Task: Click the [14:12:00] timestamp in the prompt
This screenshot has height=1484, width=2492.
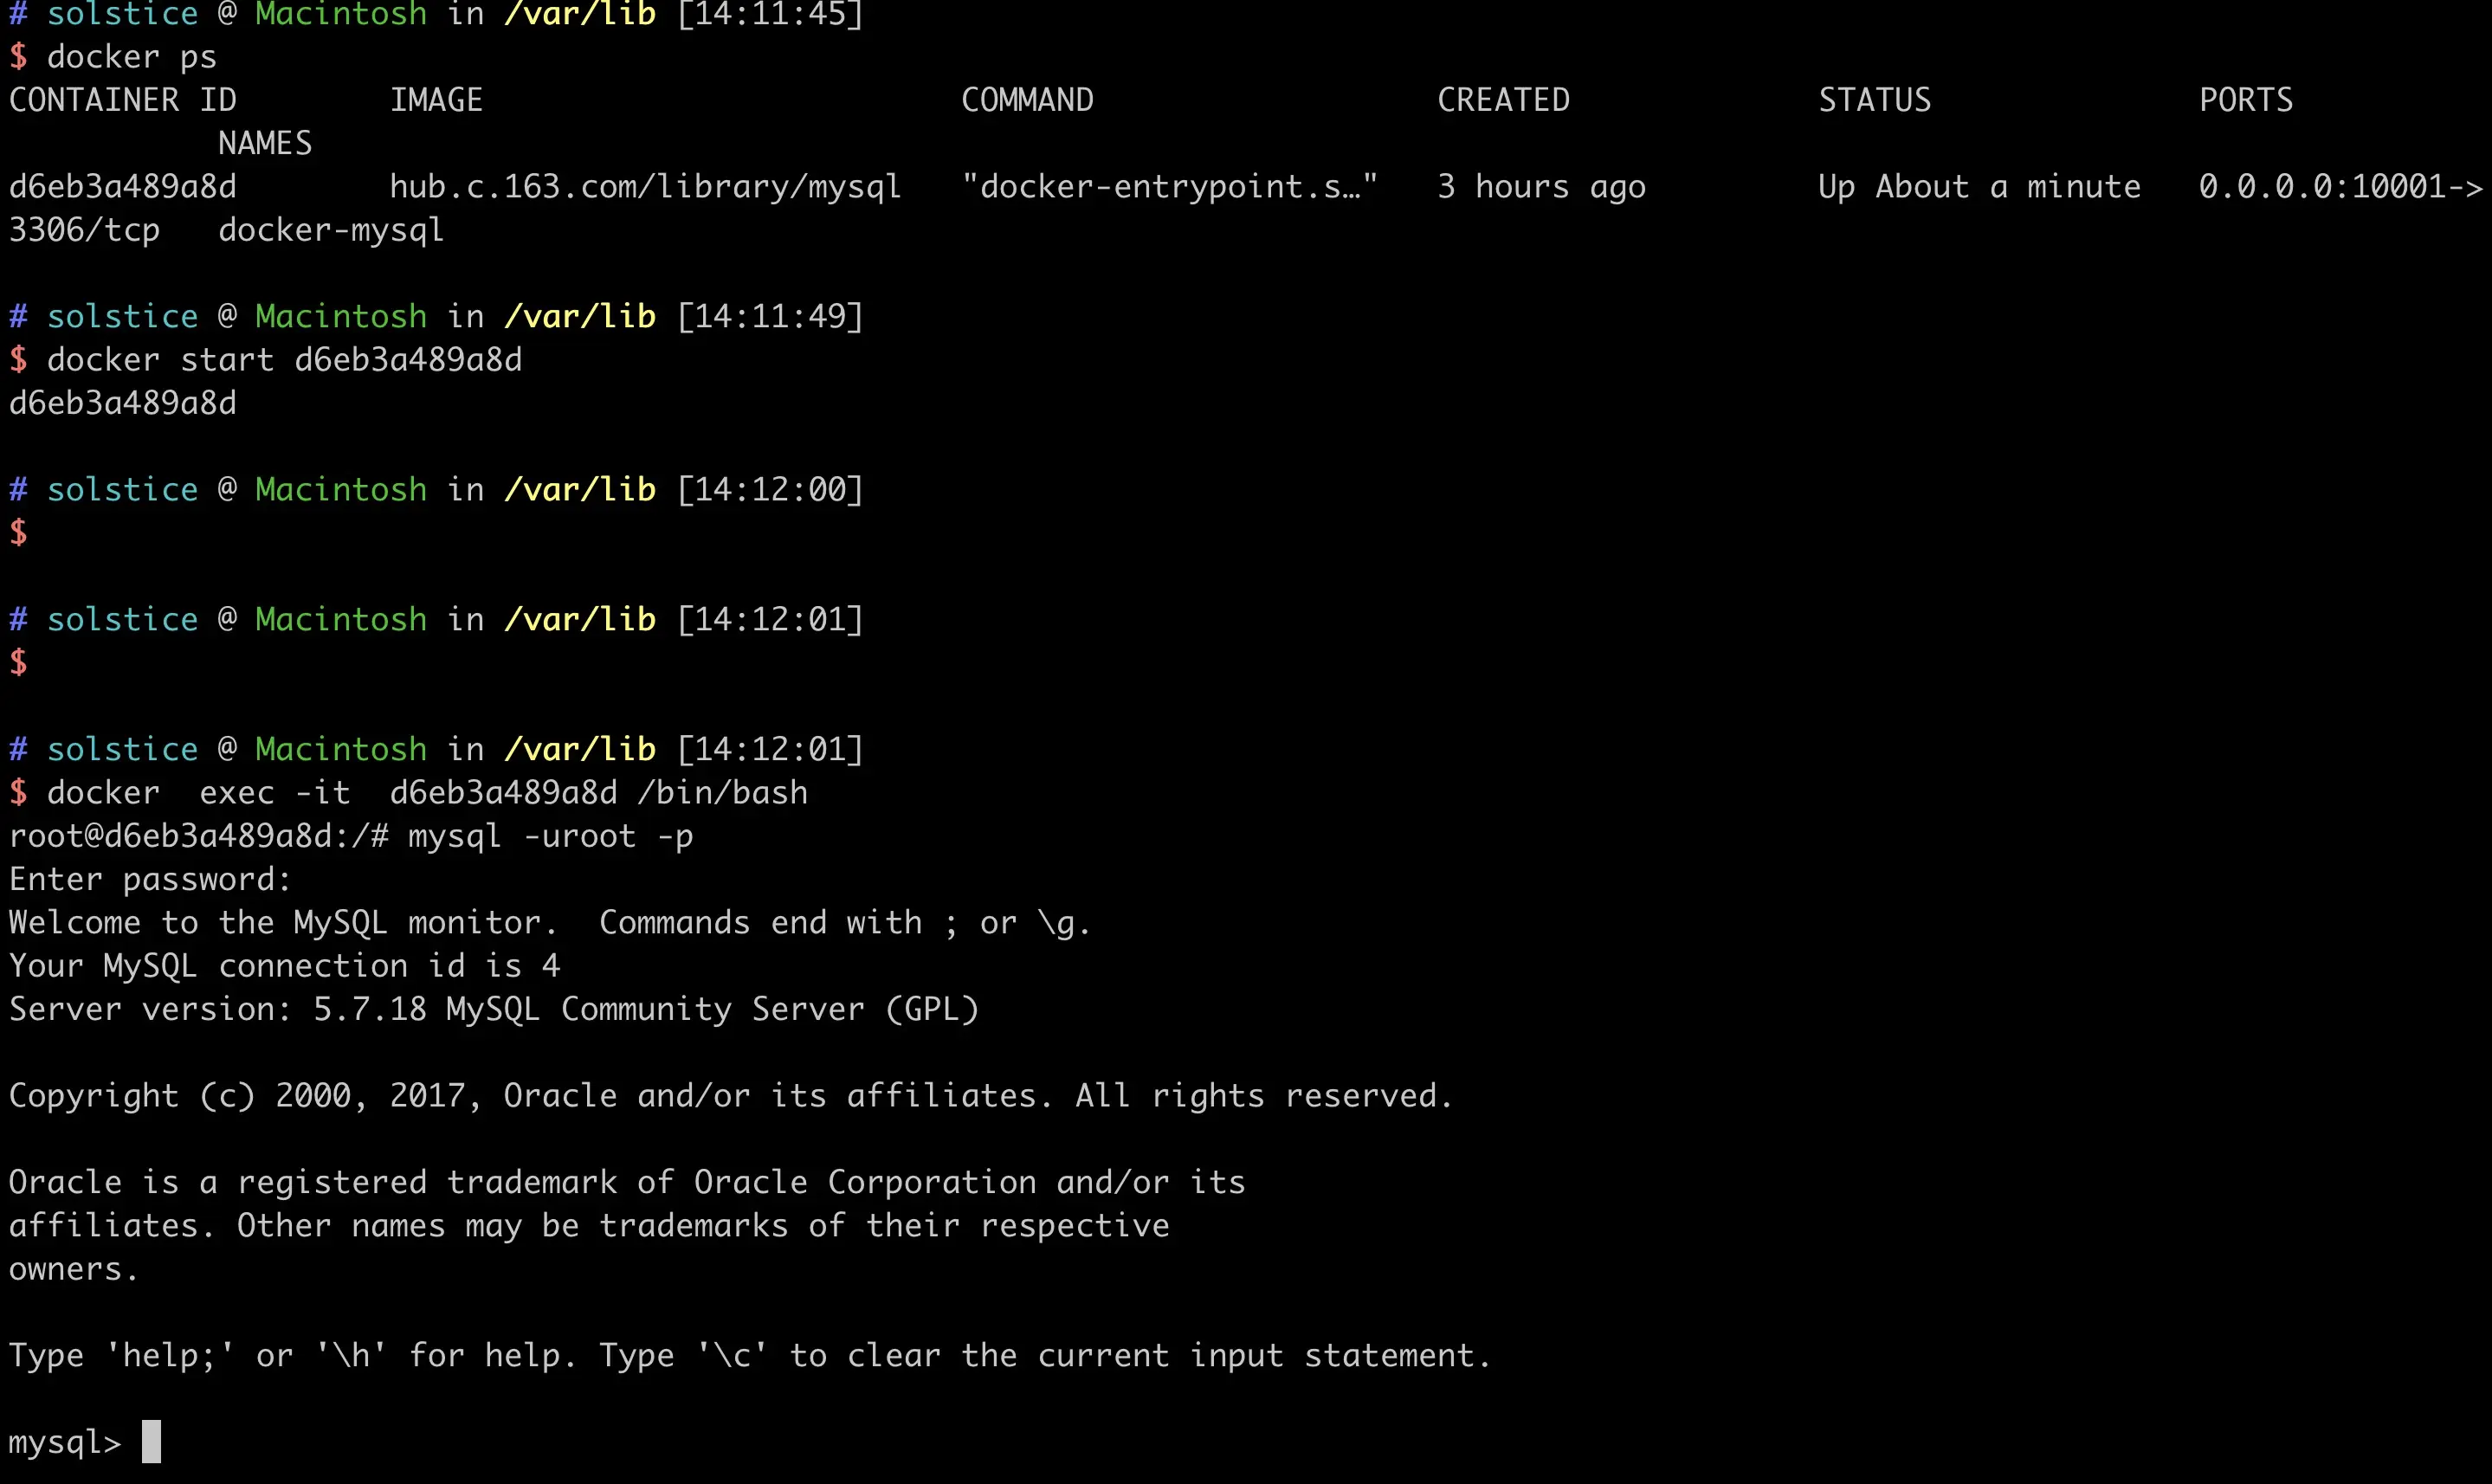Action: (769, 490)
